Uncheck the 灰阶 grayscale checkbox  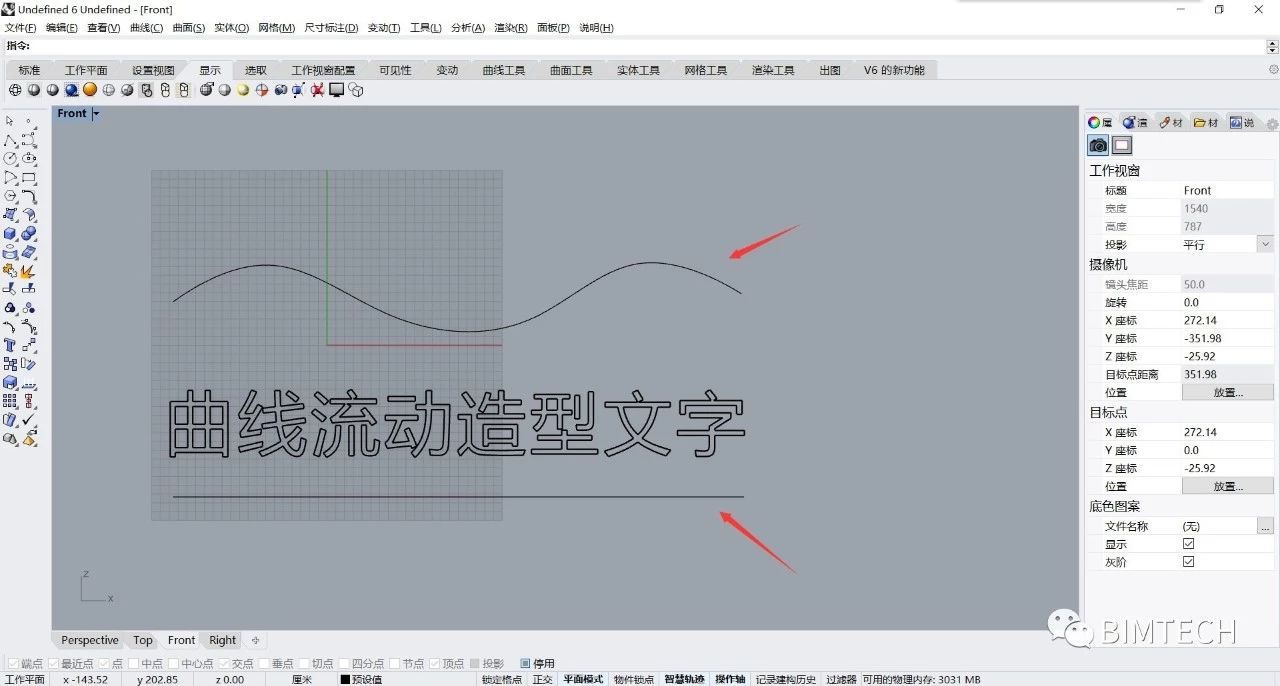tap(1188, 562)
